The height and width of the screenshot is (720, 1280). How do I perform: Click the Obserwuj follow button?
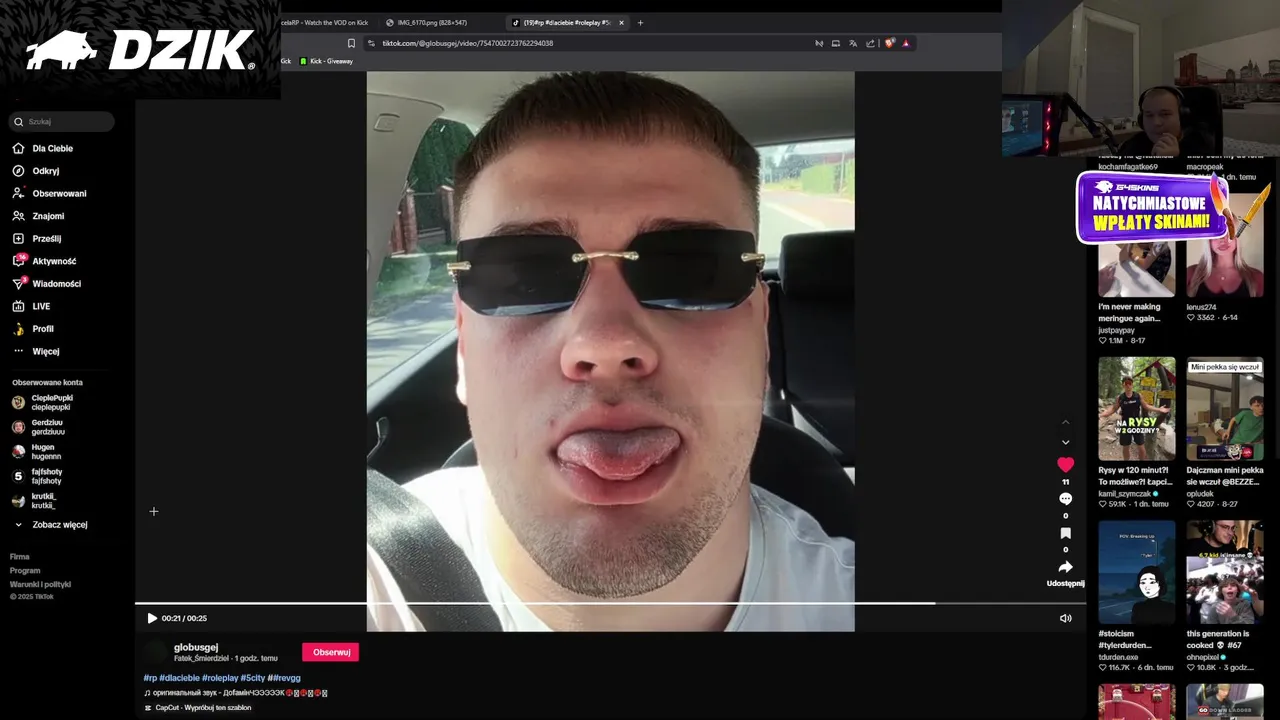coord(331,652)
